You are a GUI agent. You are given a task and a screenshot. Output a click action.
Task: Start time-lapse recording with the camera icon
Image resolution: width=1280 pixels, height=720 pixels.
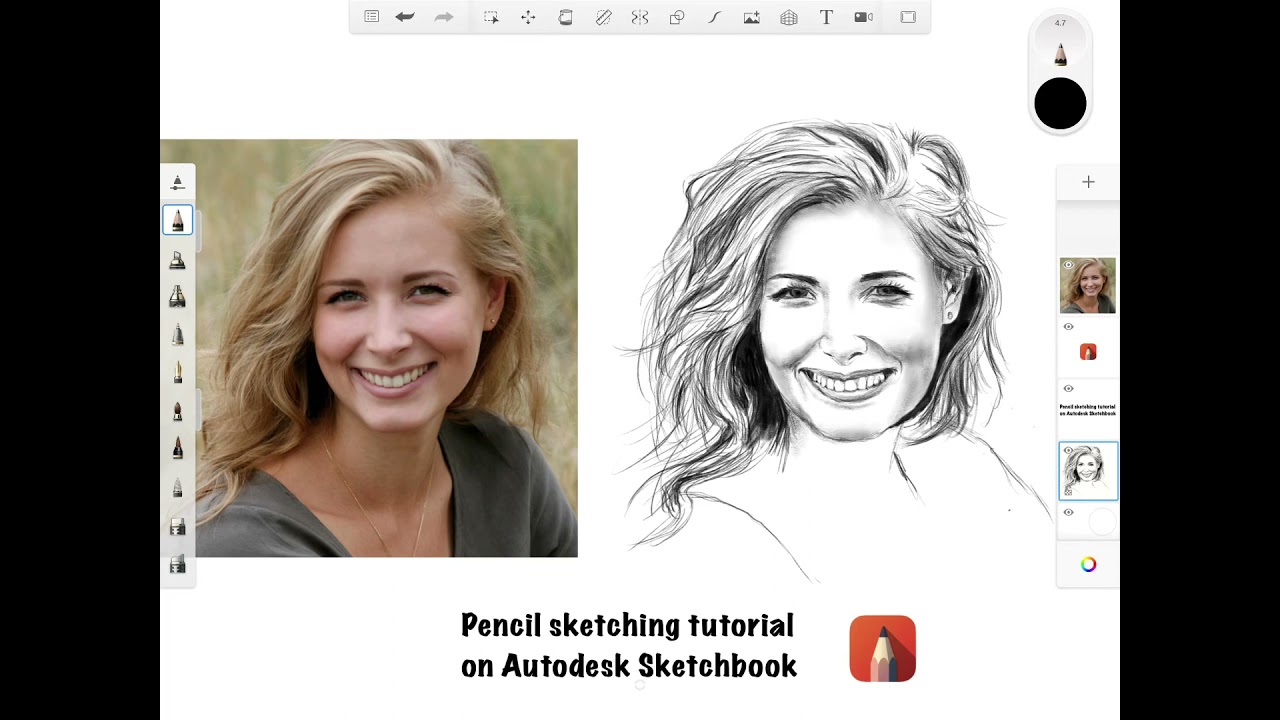(864, 17)
